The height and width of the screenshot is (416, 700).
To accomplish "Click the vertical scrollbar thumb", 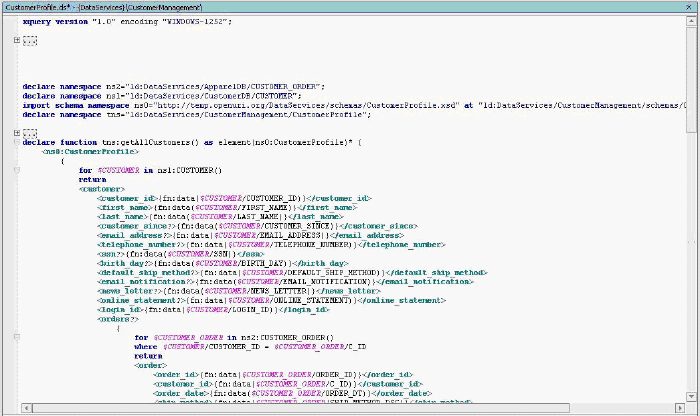I will [691, 79].
